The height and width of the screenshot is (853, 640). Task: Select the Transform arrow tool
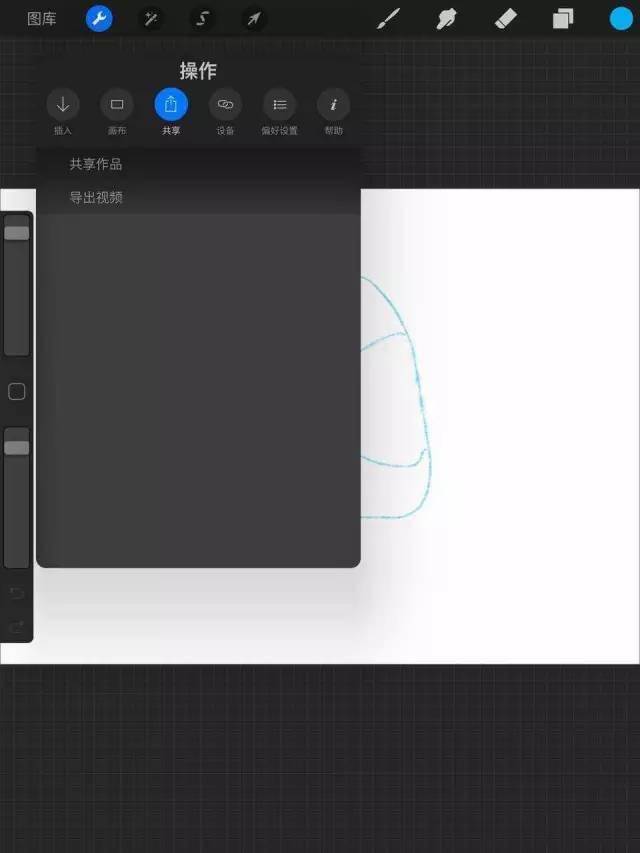tap(254, 20)
